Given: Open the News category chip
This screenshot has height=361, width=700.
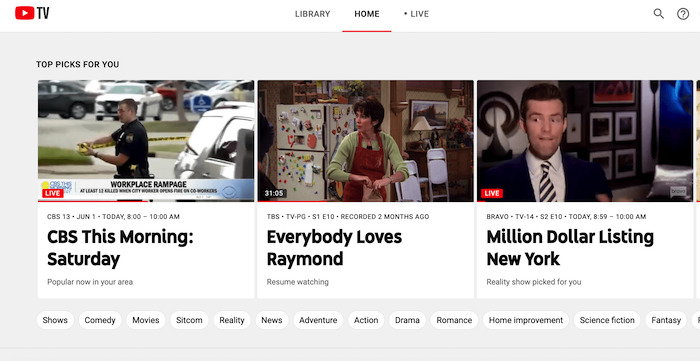Looking at the screenshot, I should [272, 320].
